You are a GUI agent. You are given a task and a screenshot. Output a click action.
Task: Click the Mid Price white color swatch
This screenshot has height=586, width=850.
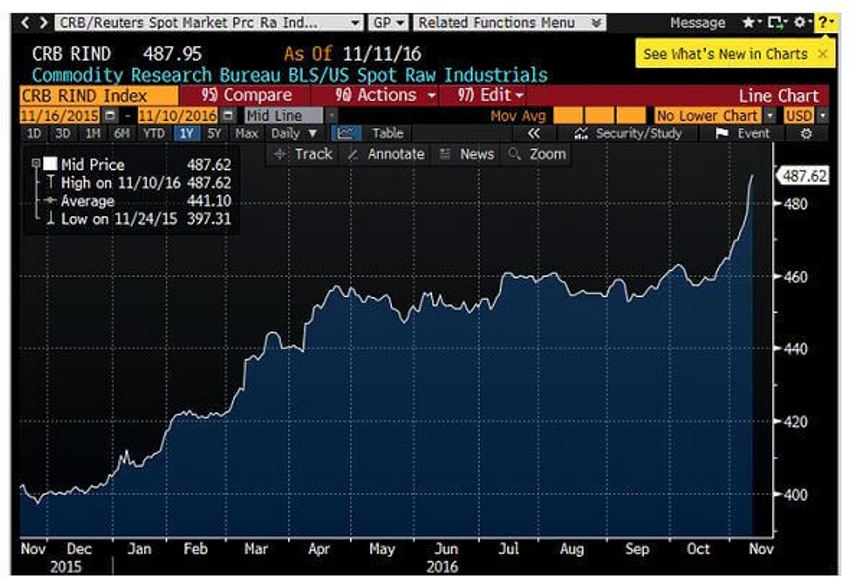(x=50, y=164)
